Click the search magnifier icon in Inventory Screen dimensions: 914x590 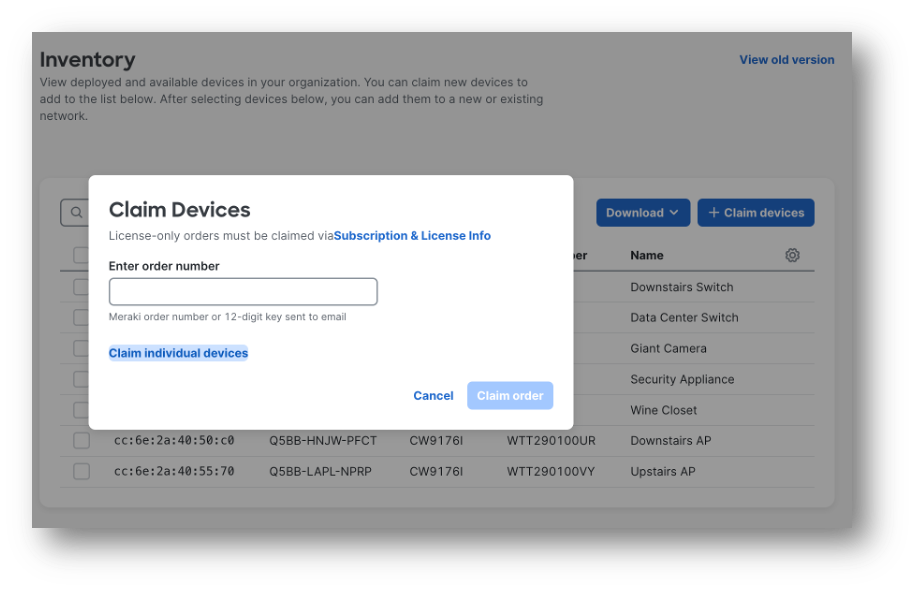point(76,213)
